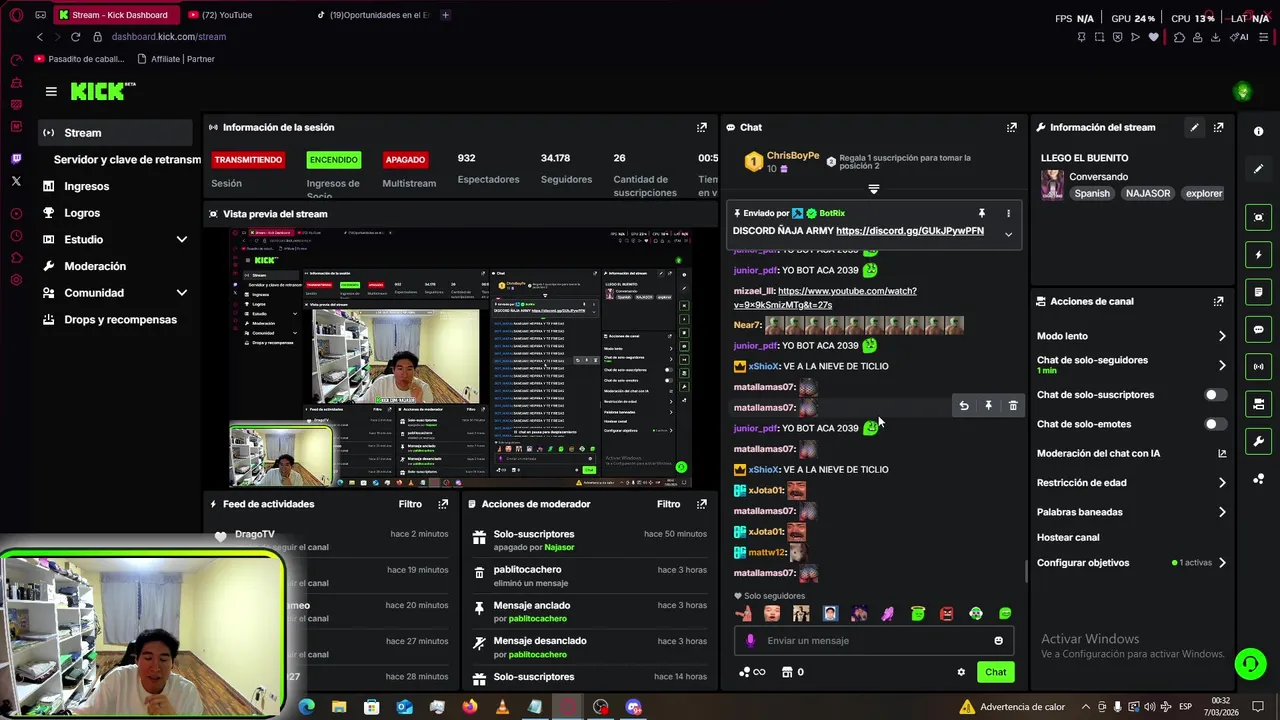Viewport: 1280px width, 720px height.
Task: Pop out the Acciones de canal panel
Action: (x=1218, y=301)
